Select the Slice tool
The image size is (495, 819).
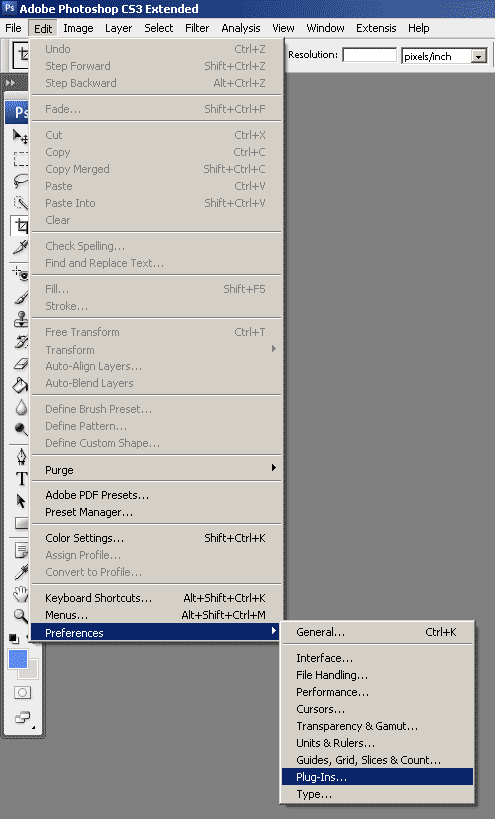[20, 248]
